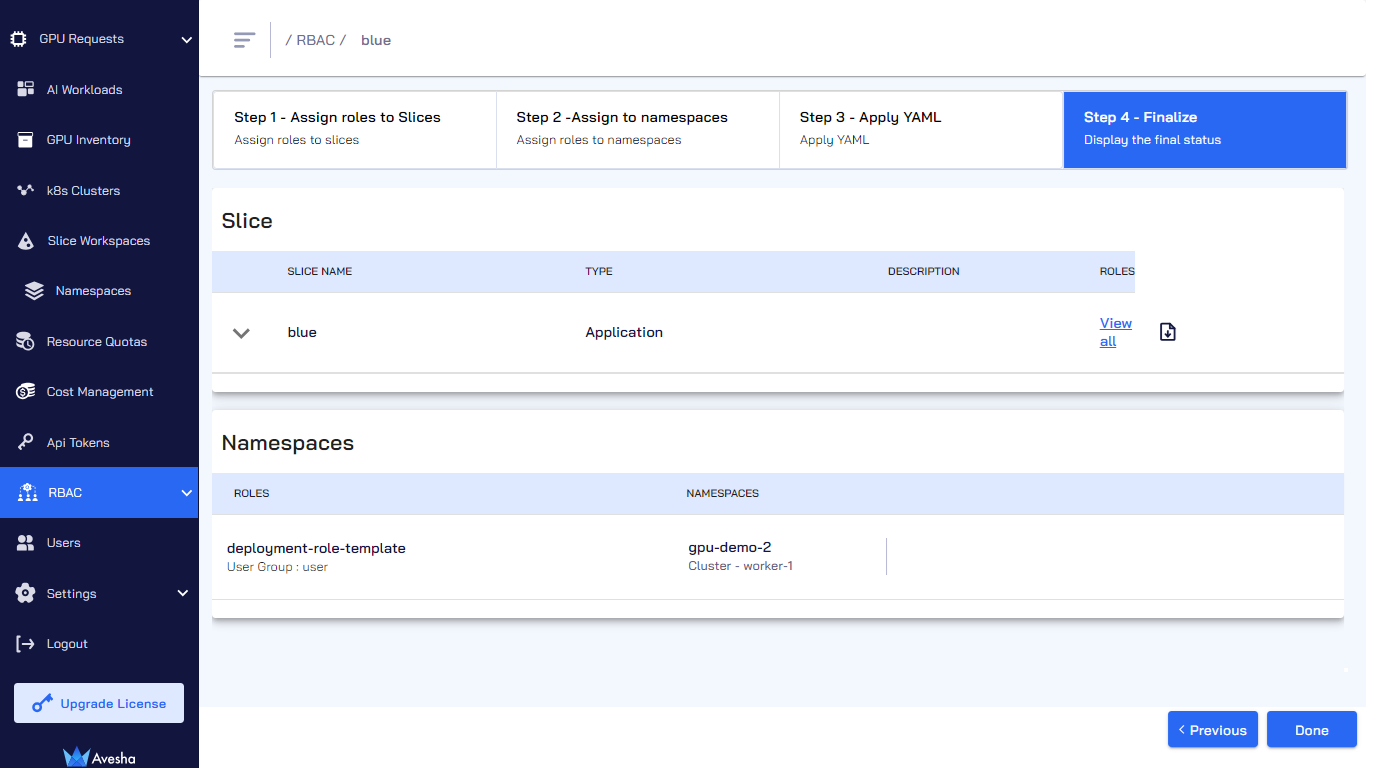Select Logout in sidebar
The height and width of the screenshot is (782, 1398).
coord(99,644)
